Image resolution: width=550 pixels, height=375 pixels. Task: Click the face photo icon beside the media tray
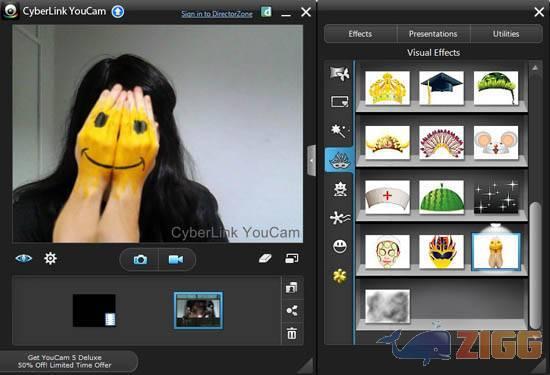coord(291,288)
